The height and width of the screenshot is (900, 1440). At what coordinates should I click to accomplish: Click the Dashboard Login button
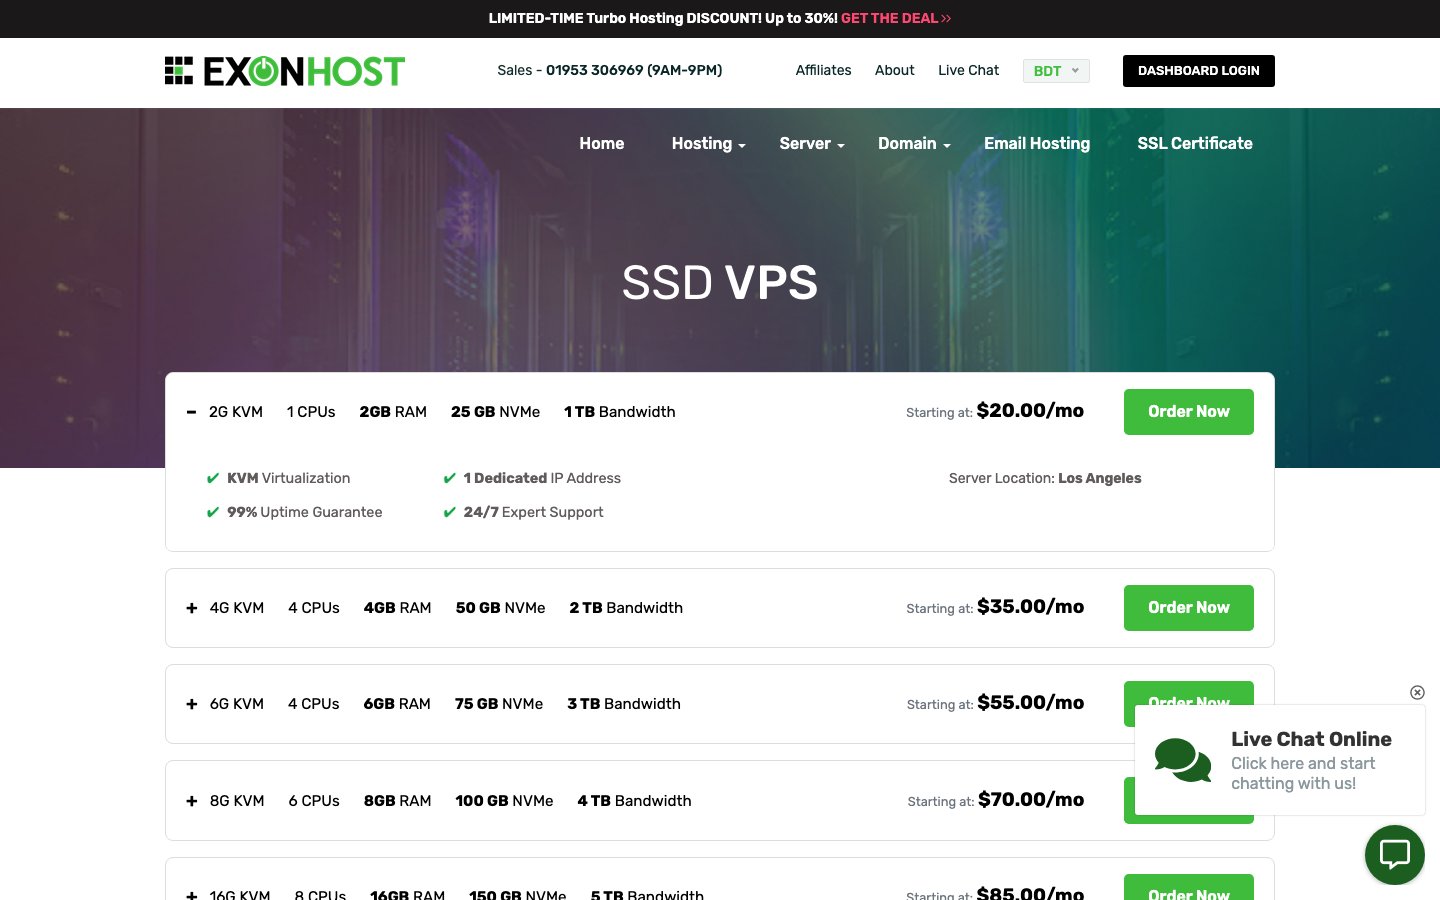[1198, 71]
